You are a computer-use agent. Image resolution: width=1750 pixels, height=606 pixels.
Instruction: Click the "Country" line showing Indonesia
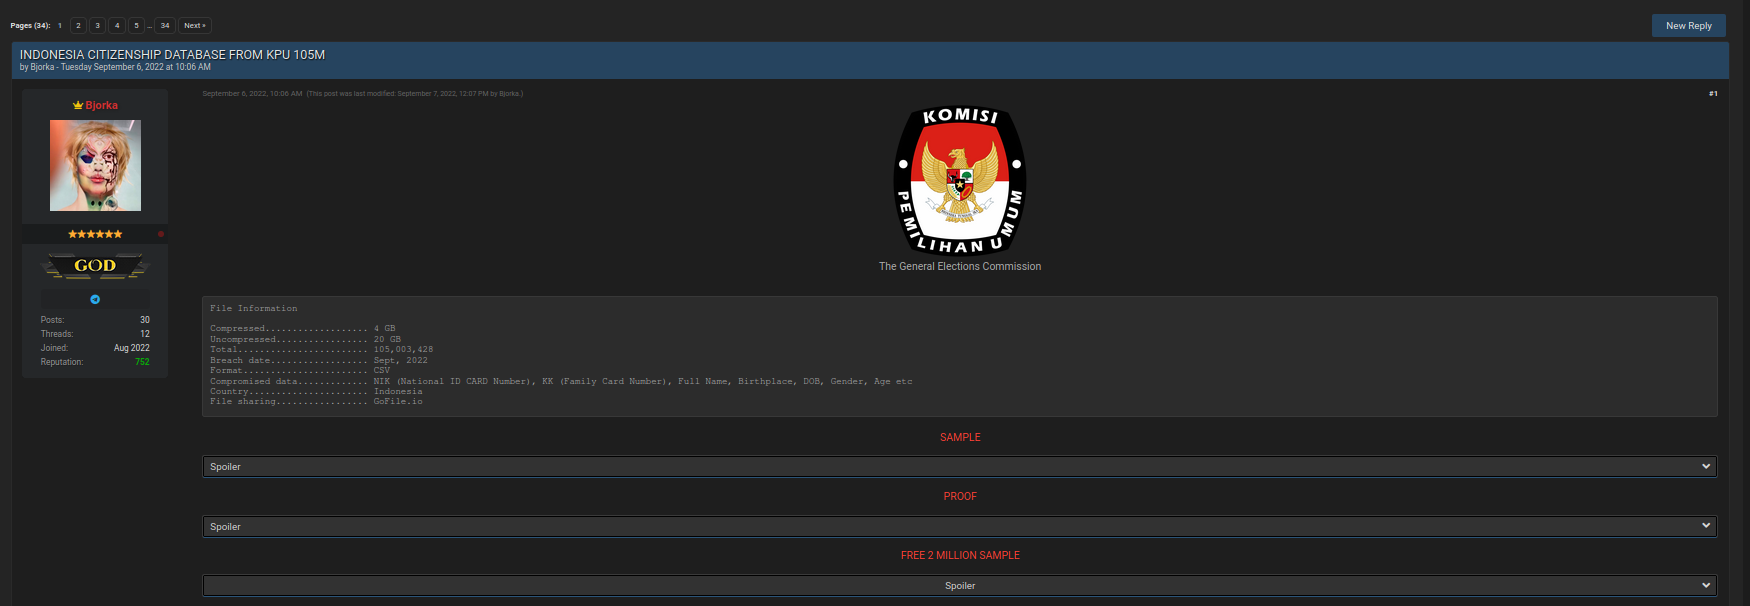(x=316, y=391)
